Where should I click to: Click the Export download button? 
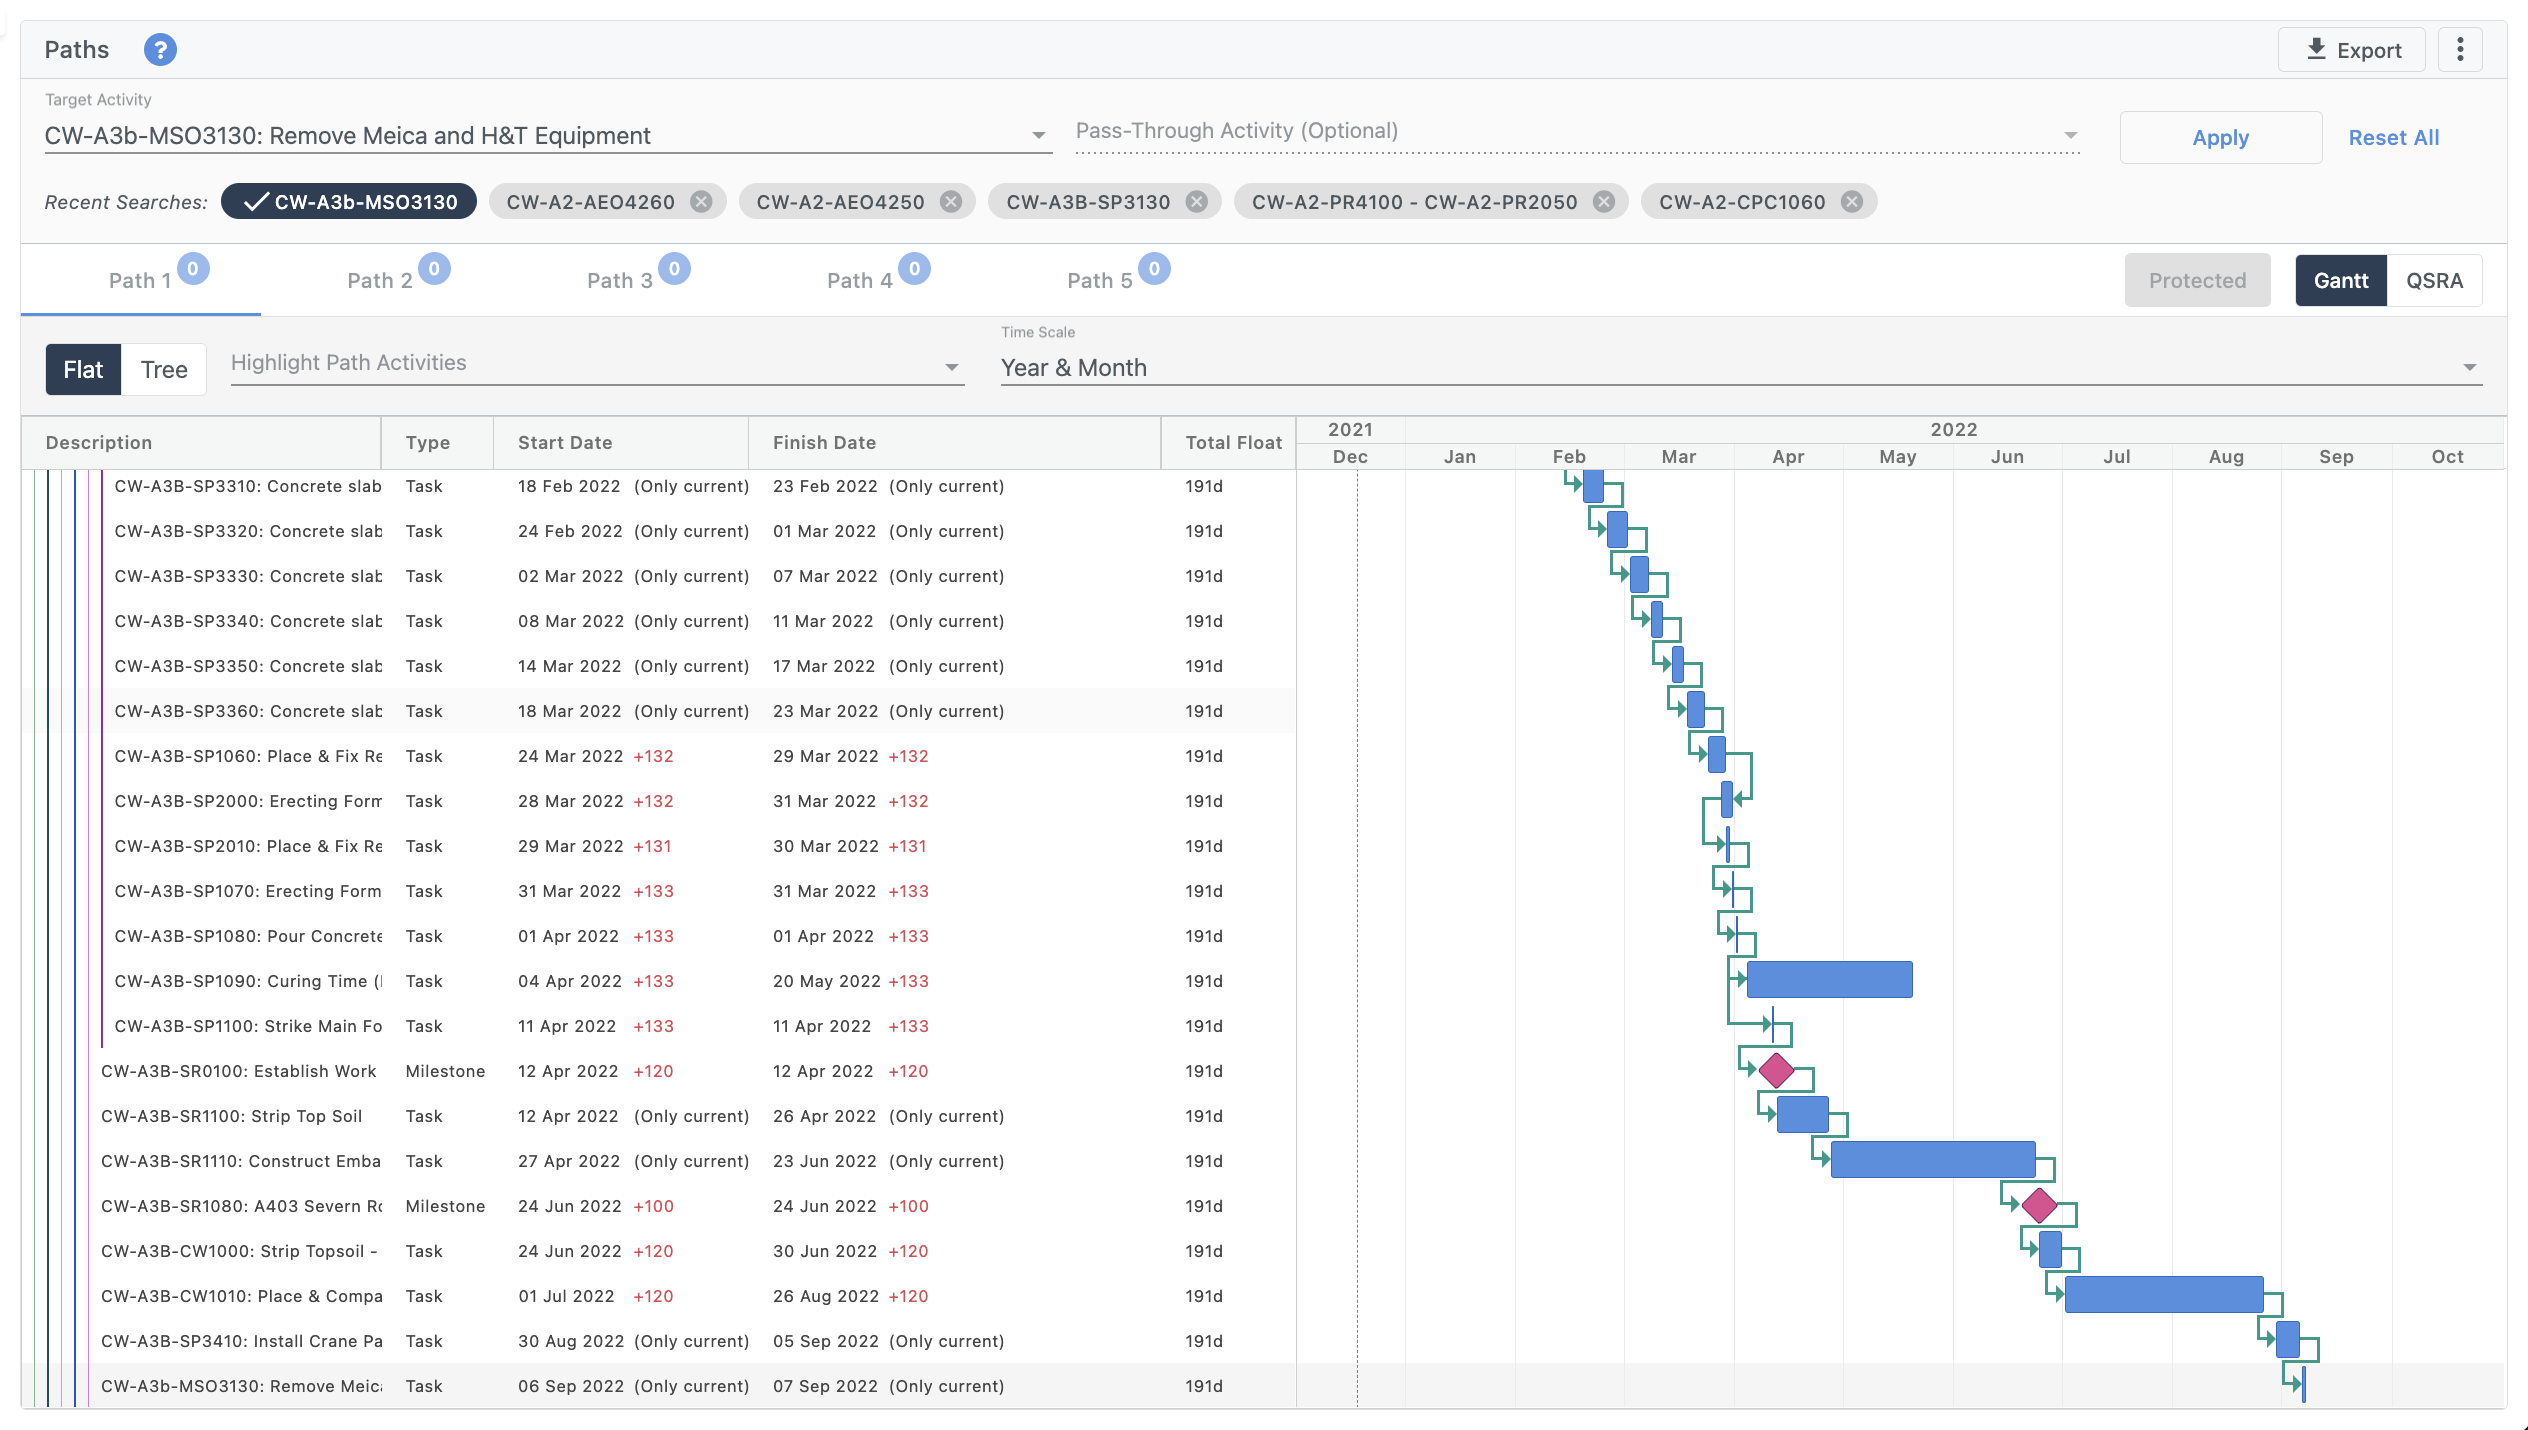2351,49
